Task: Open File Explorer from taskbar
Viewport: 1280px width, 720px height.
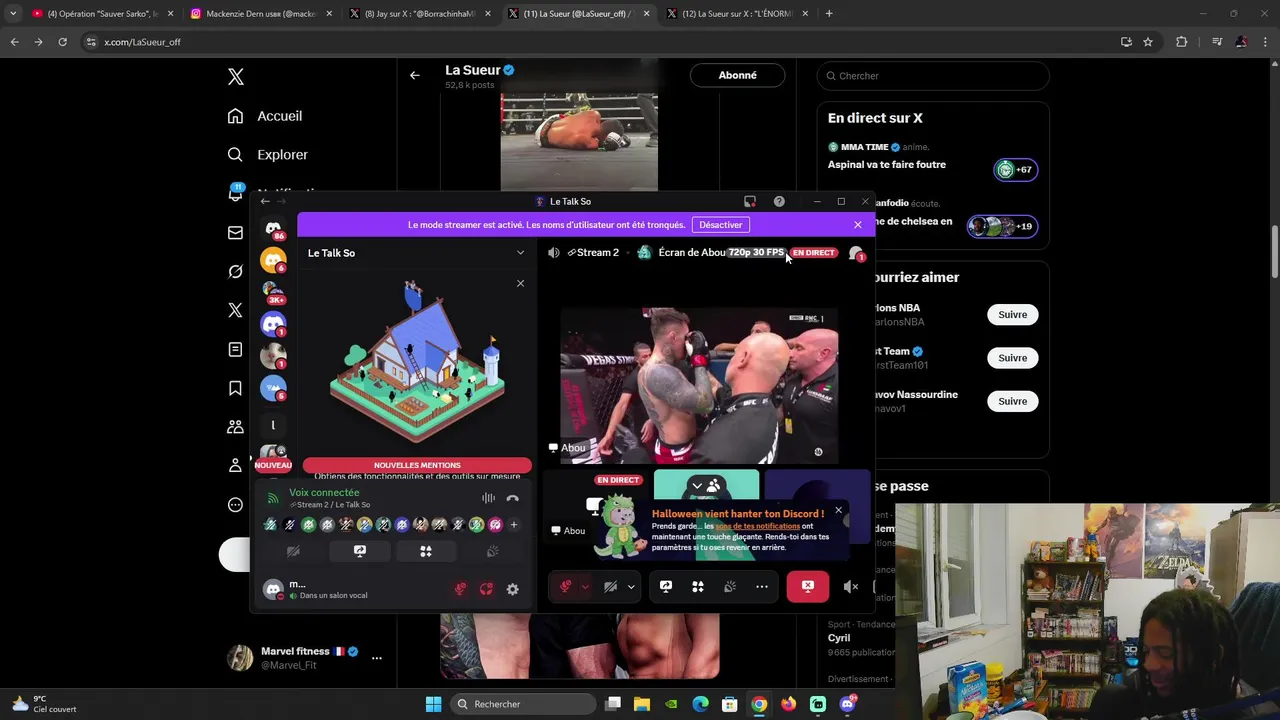Action: click(x=642, y=704)
